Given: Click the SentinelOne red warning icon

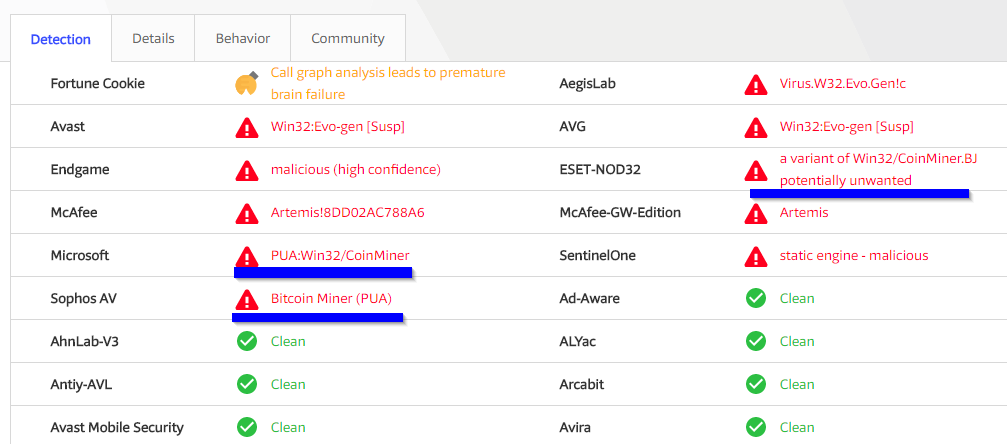Looking at the screenshot, I should tap(756, 256).
